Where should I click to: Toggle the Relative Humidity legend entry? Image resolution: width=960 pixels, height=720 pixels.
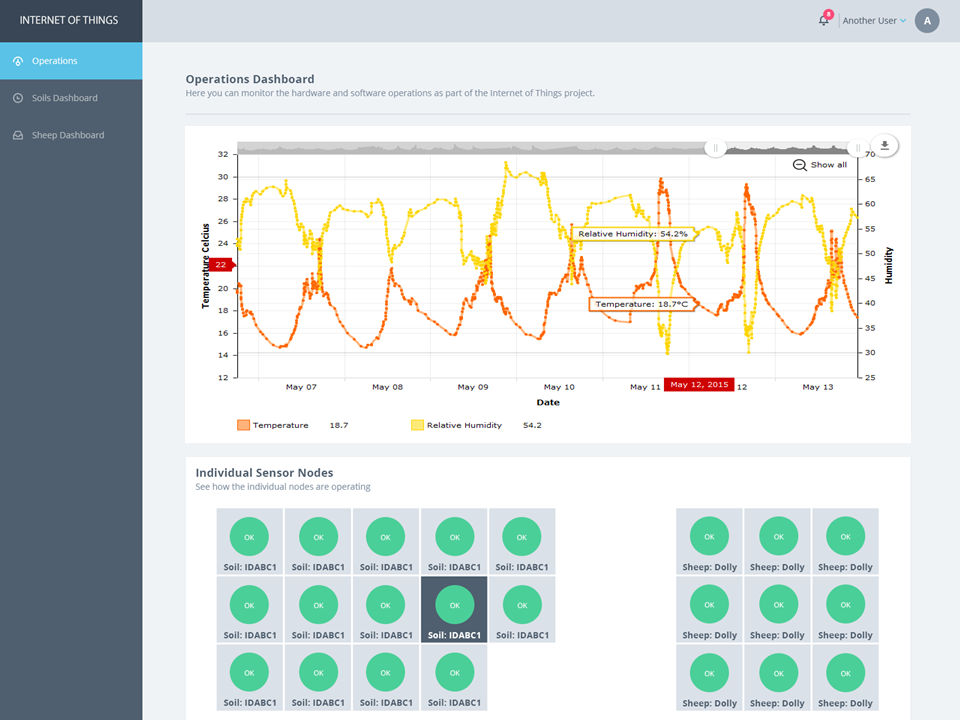(457, 425)
